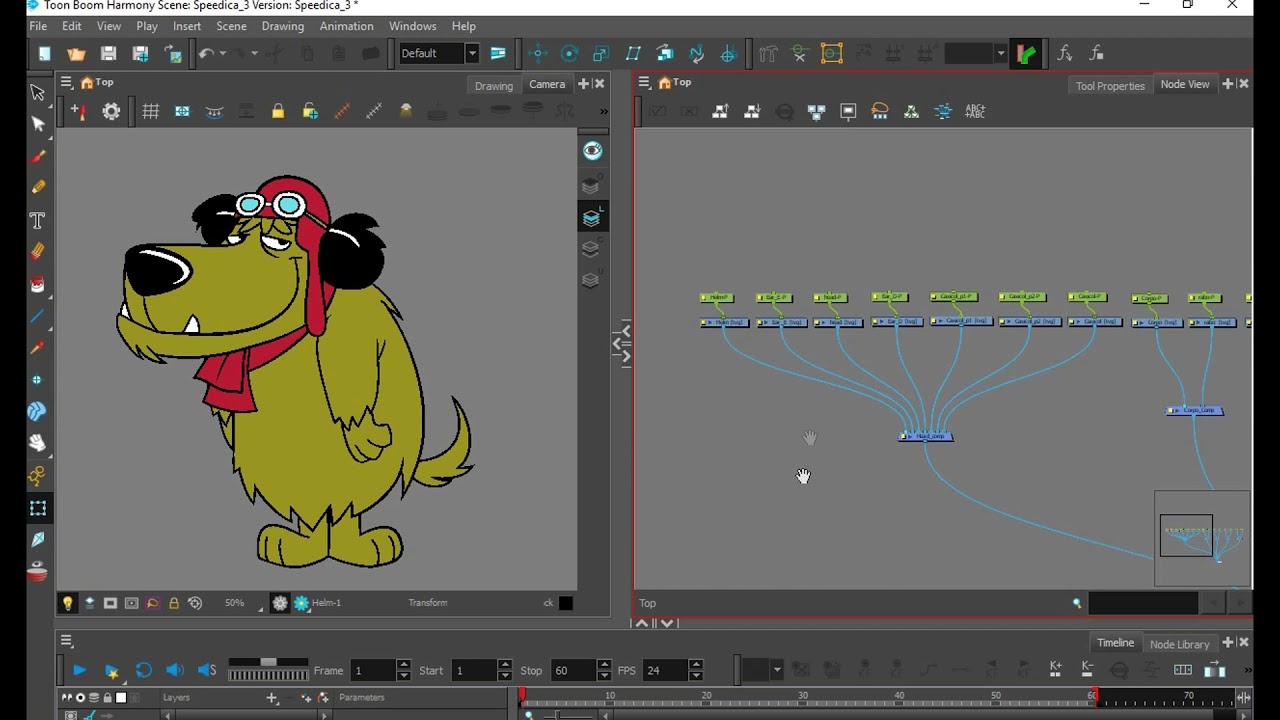Open the Scene menu

(231, 26)
